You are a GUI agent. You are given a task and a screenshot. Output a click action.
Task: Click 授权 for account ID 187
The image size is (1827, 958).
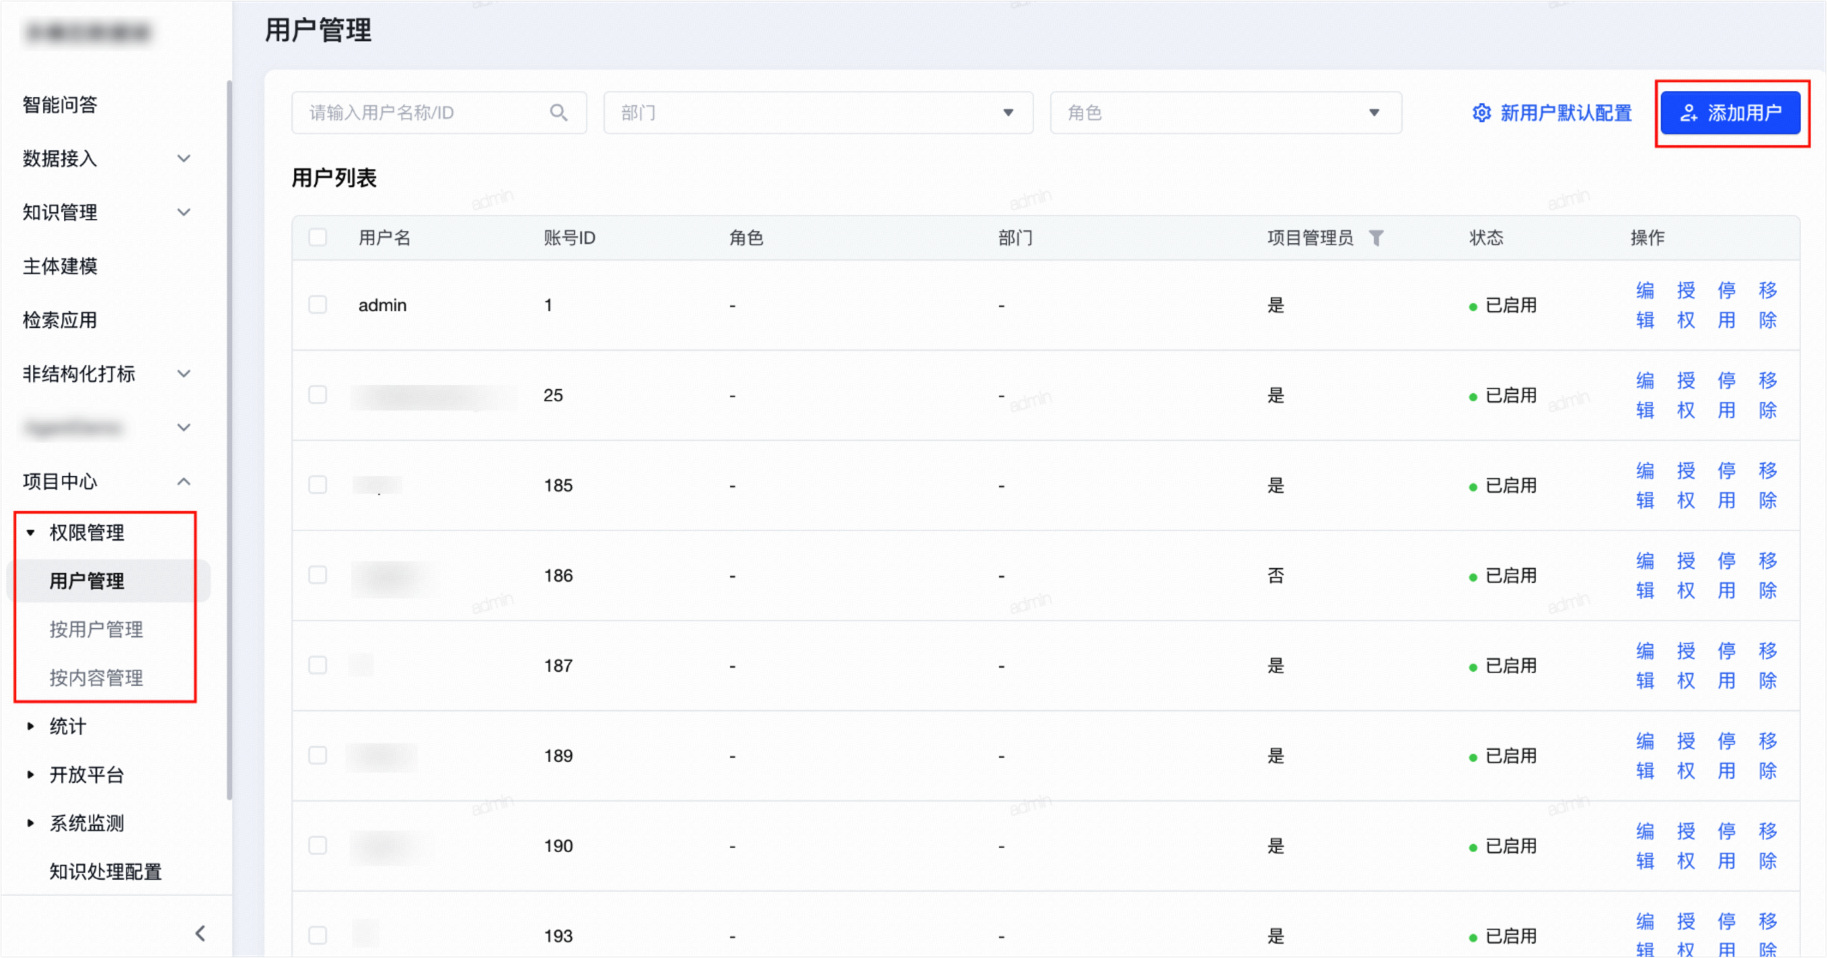click(1686, 665)
